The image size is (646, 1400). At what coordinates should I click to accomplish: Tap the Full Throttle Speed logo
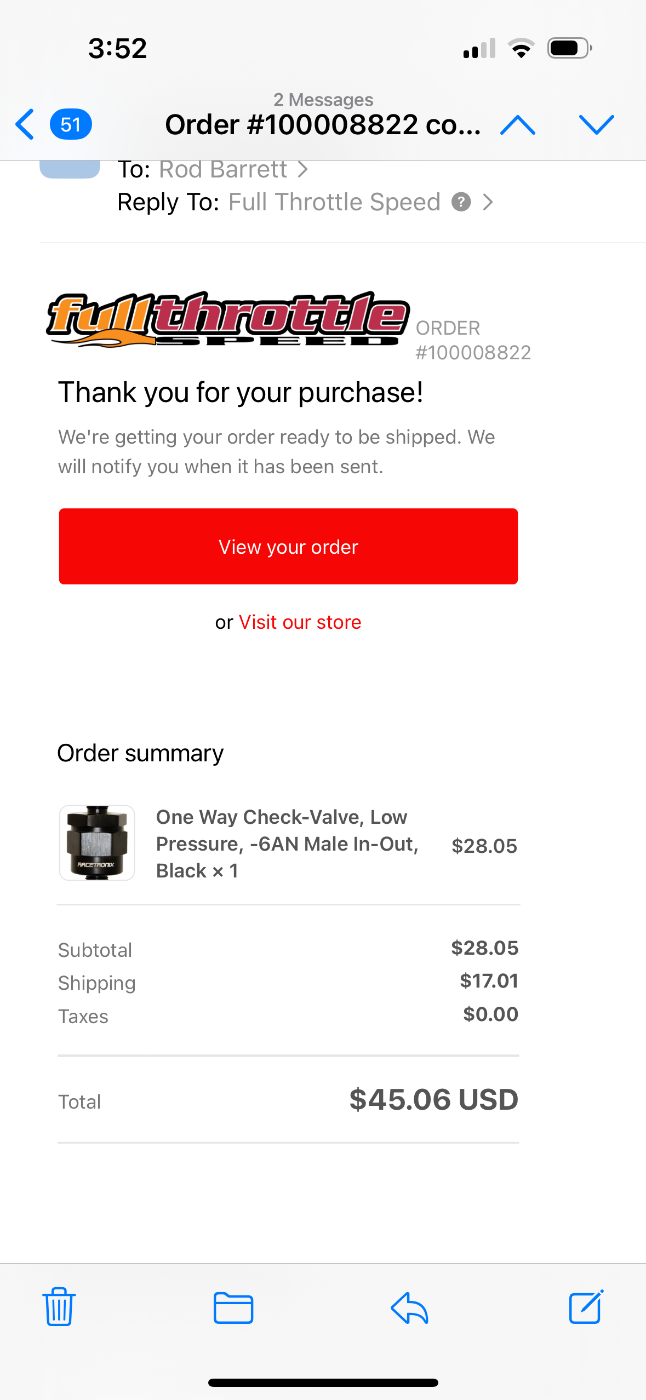coord(229,319)
